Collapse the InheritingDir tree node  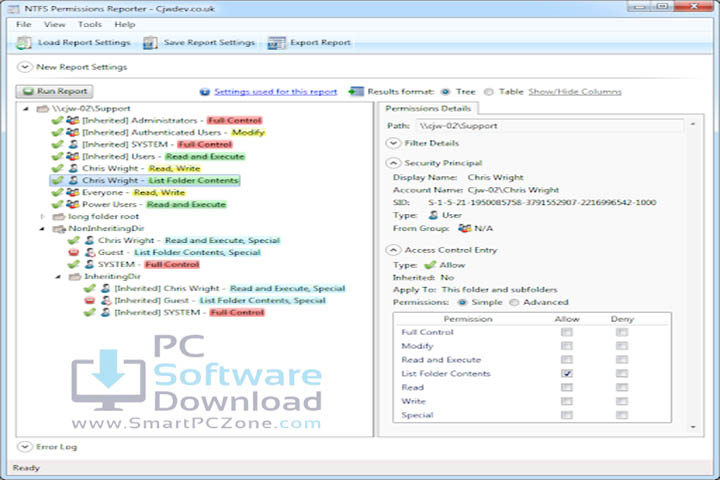[58, 277]
